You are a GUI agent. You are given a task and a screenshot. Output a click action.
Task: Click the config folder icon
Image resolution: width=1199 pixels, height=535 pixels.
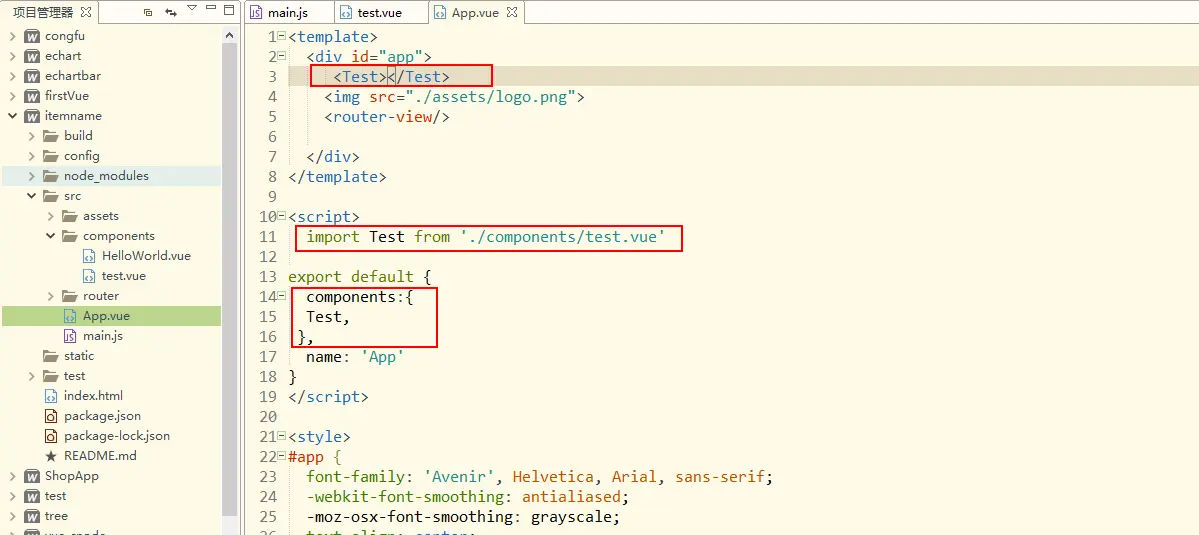click(x=51, y=156)
